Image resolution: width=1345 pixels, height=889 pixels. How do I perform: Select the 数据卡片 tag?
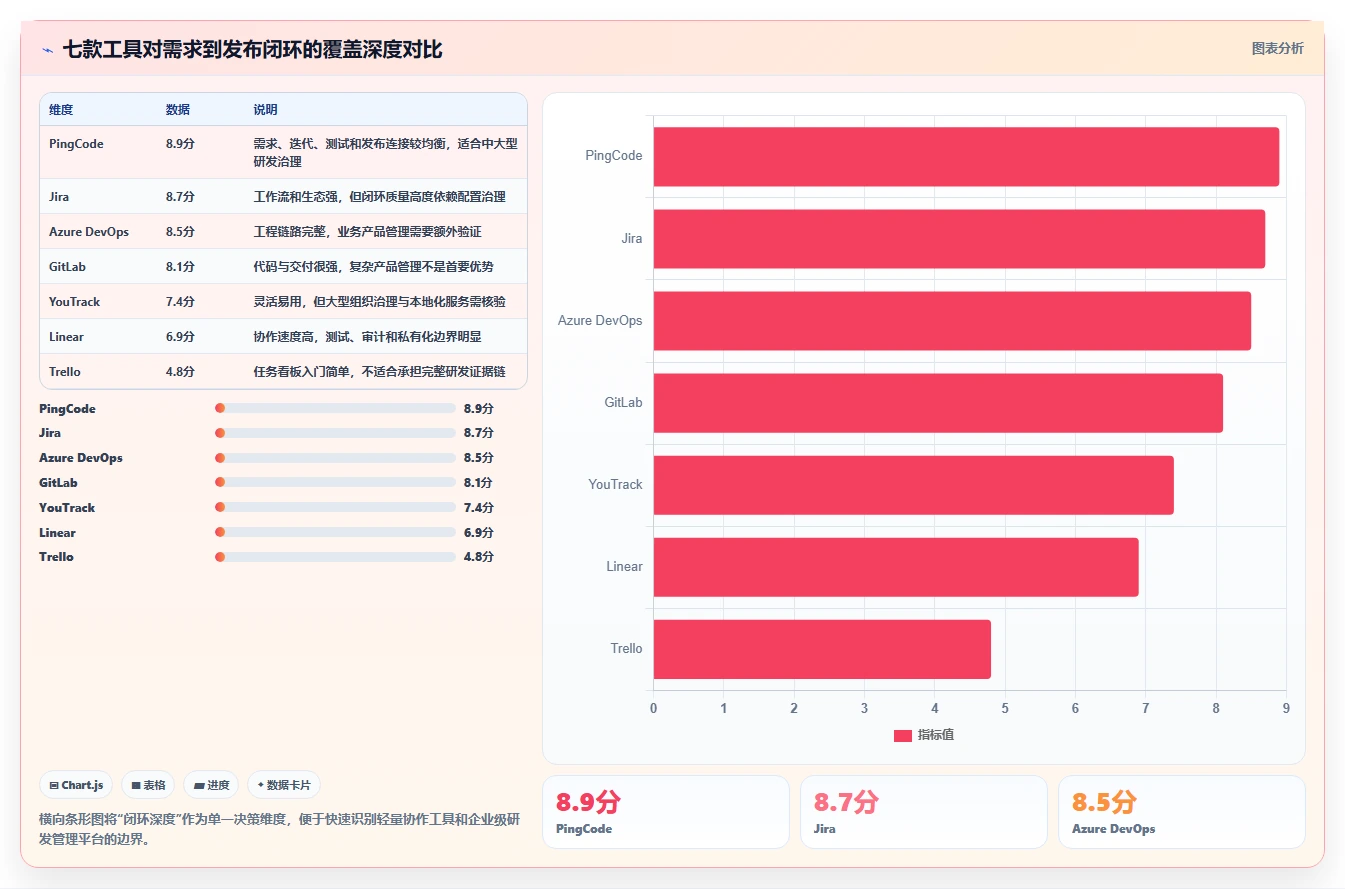pyautogui.click(x=284, y=785)
